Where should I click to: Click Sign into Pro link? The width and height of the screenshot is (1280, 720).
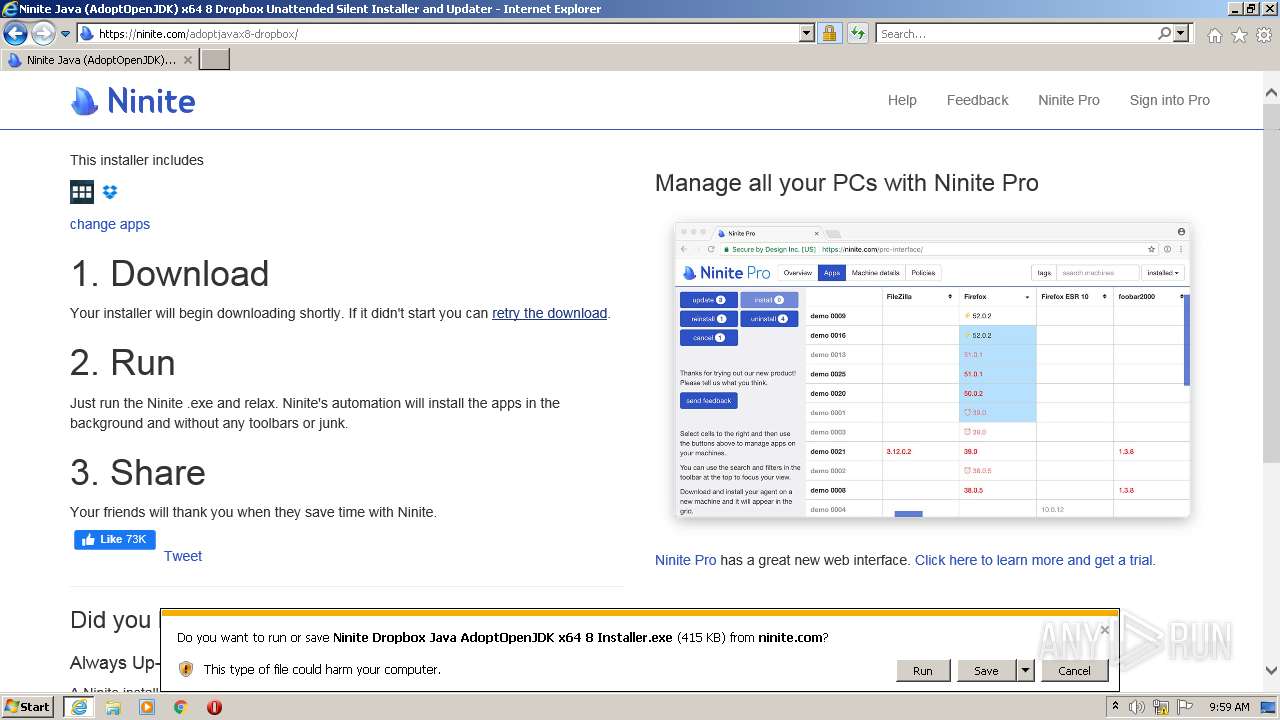(x=1169, y=100)
